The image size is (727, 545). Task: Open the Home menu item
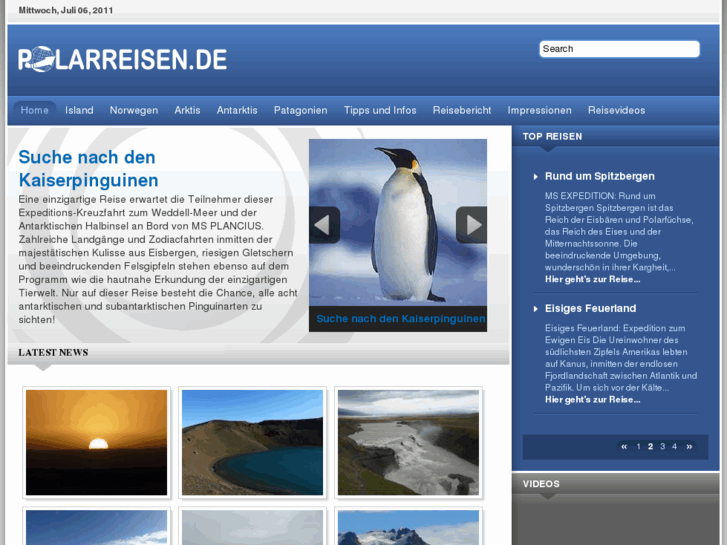coord(35,110)
